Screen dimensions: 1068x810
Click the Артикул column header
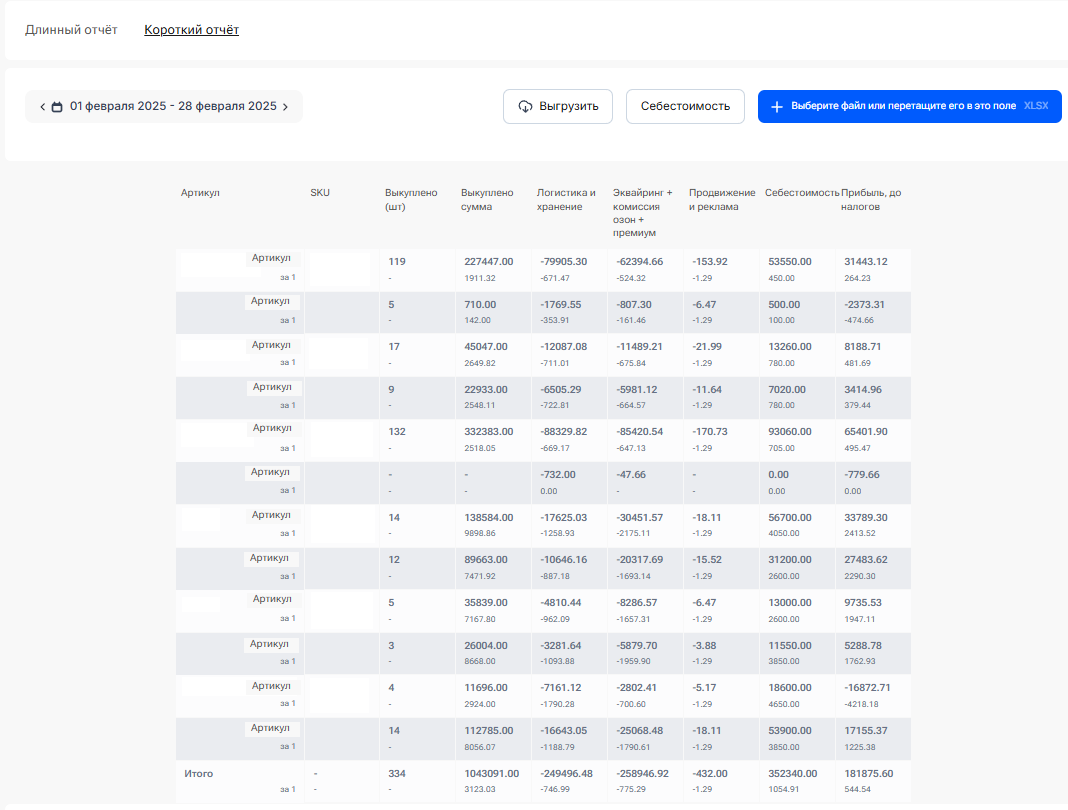pyautogui.click(x=200, y=193)
